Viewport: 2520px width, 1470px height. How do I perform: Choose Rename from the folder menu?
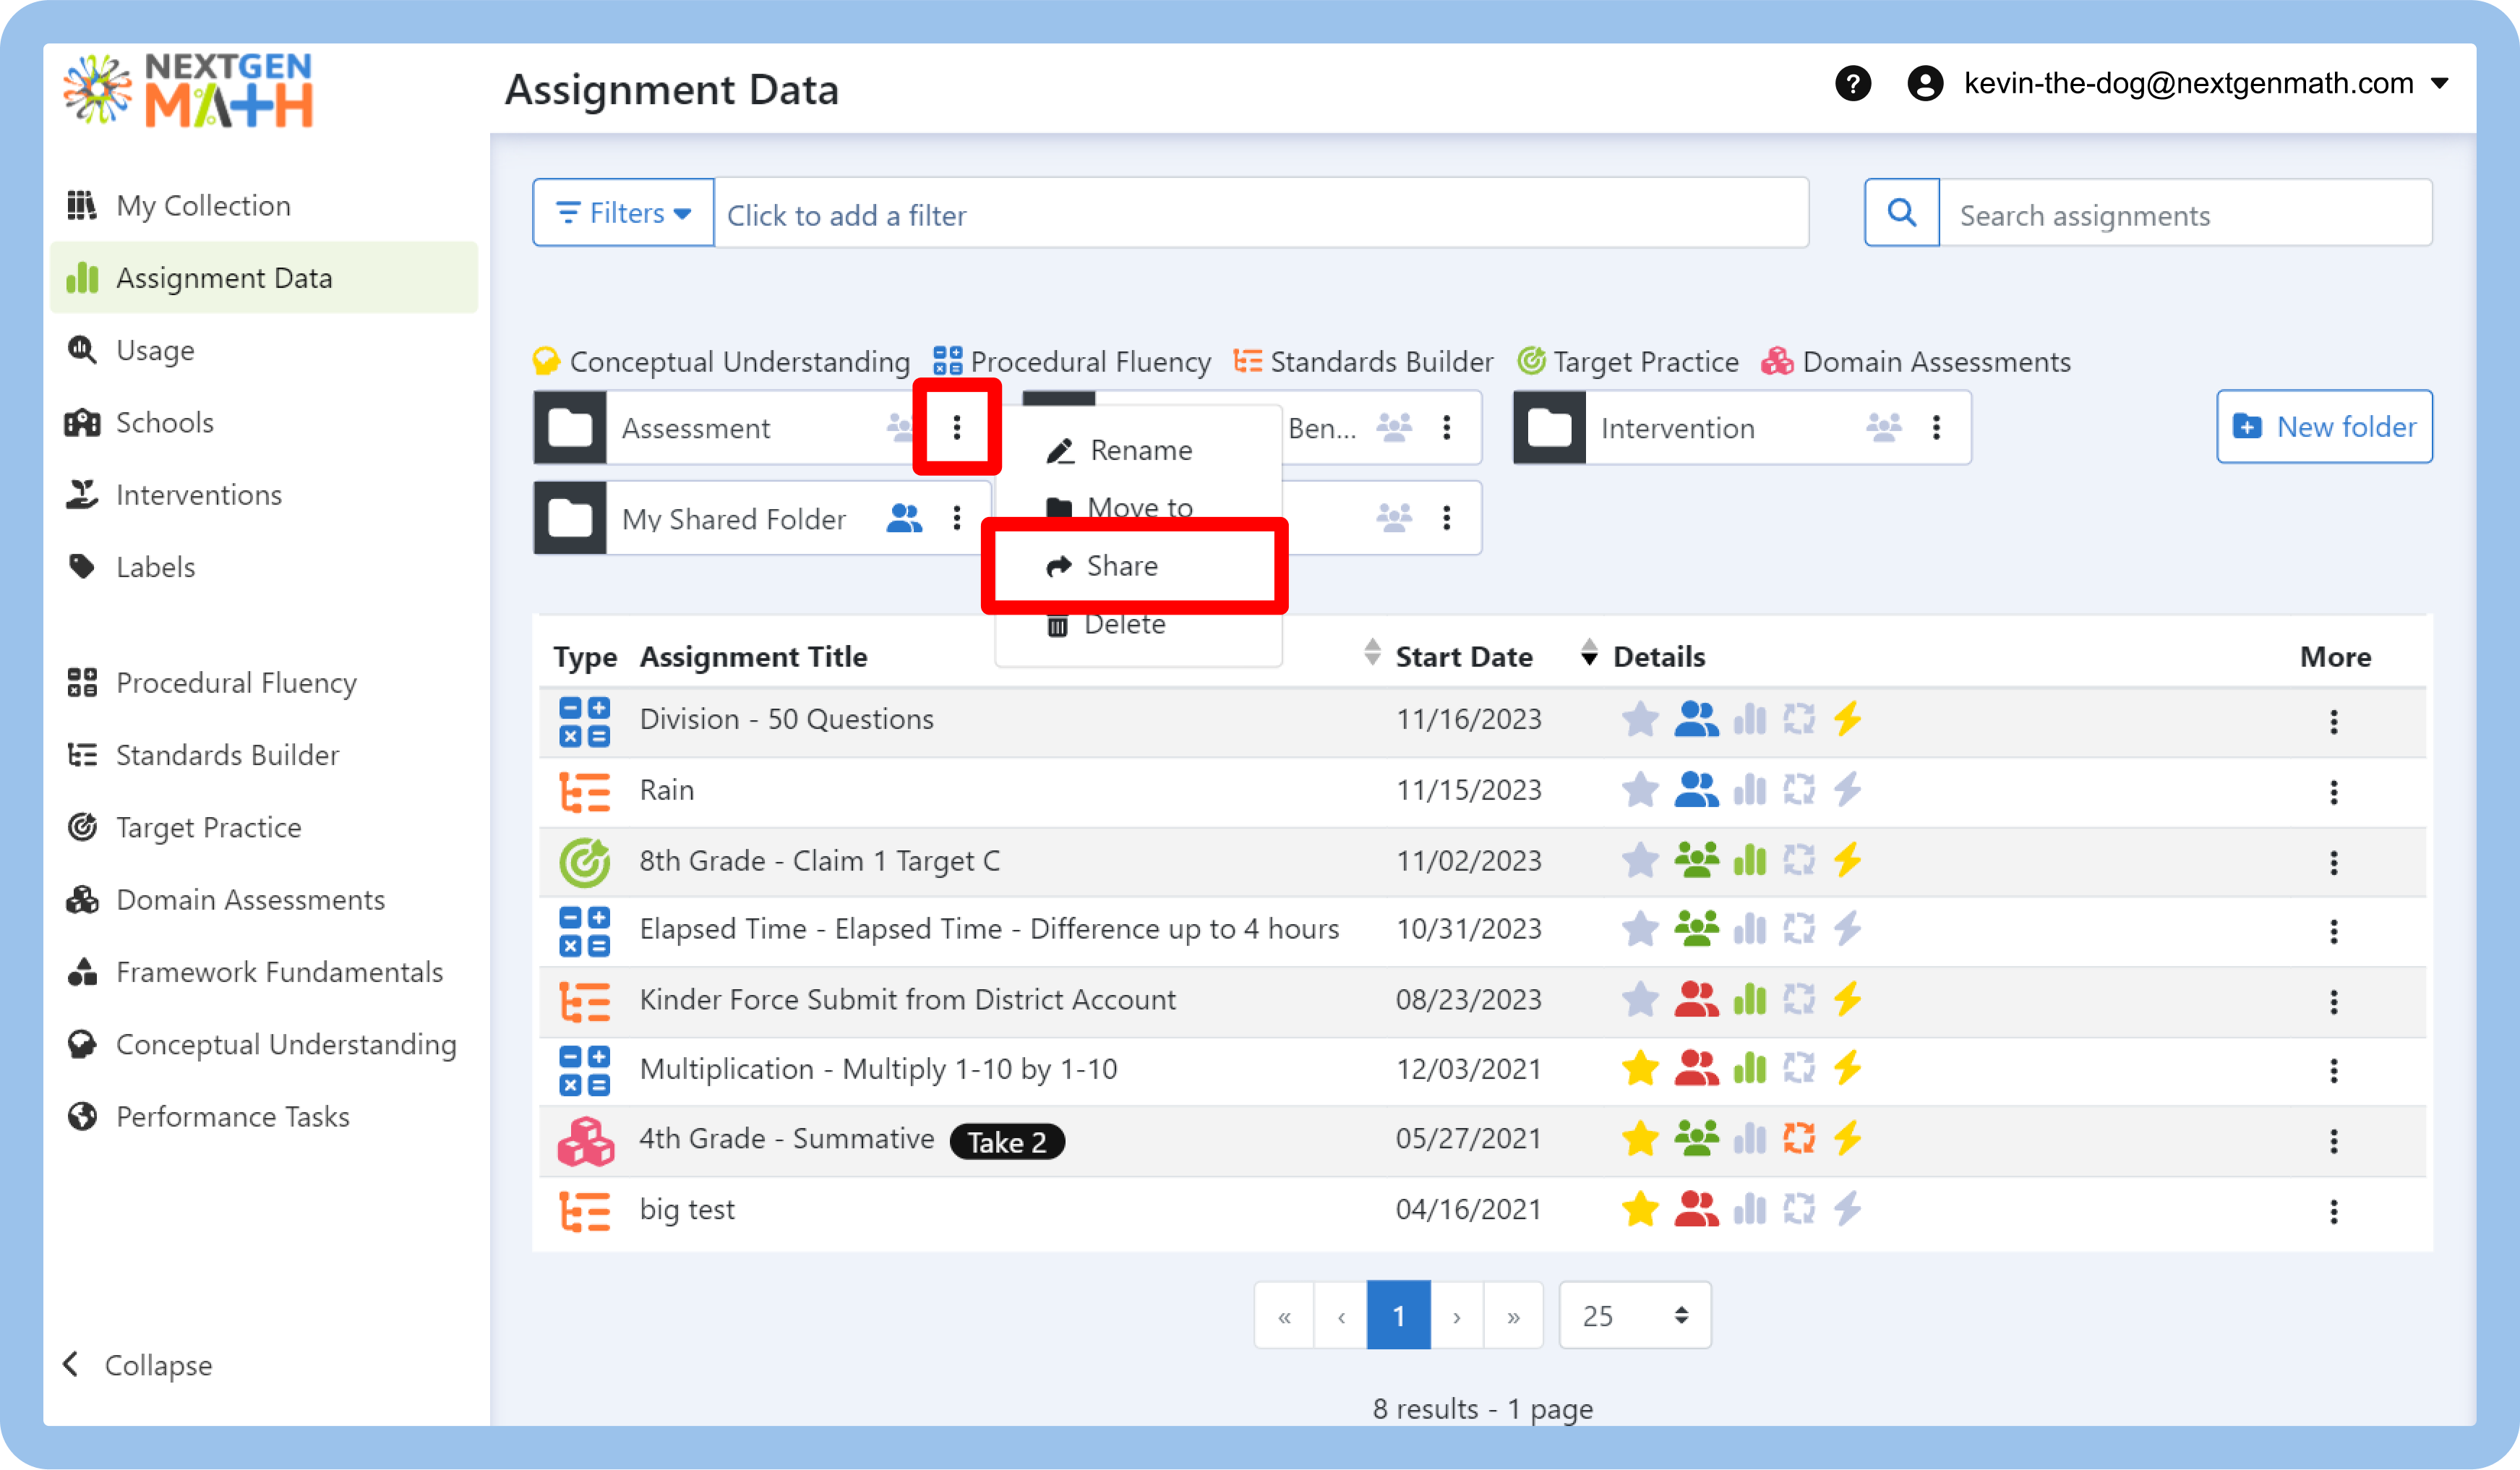tap(1138, 450)
